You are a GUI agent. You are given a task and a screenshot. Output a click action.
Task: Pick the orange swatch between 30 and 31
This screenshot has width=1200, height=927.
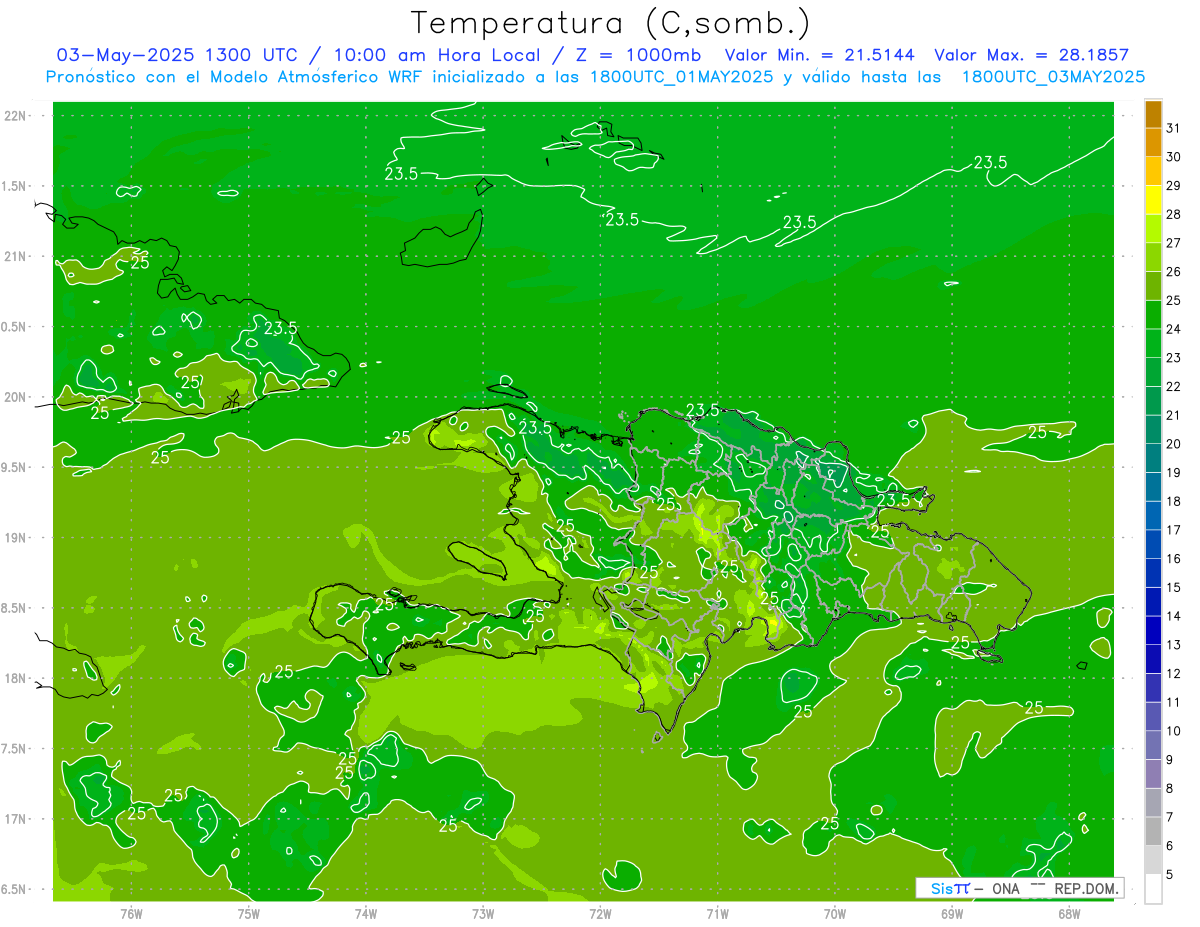[1154, 142]
